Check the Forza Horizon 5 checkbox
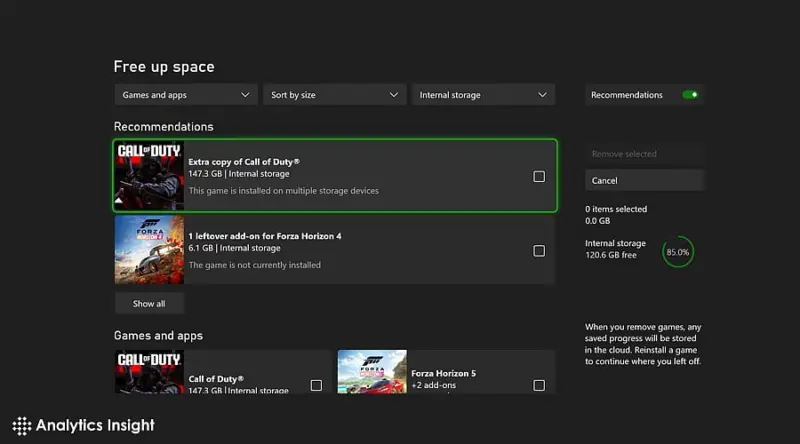Screen dimensions: 800x444 pyautogui.click(x=539, y=385)
